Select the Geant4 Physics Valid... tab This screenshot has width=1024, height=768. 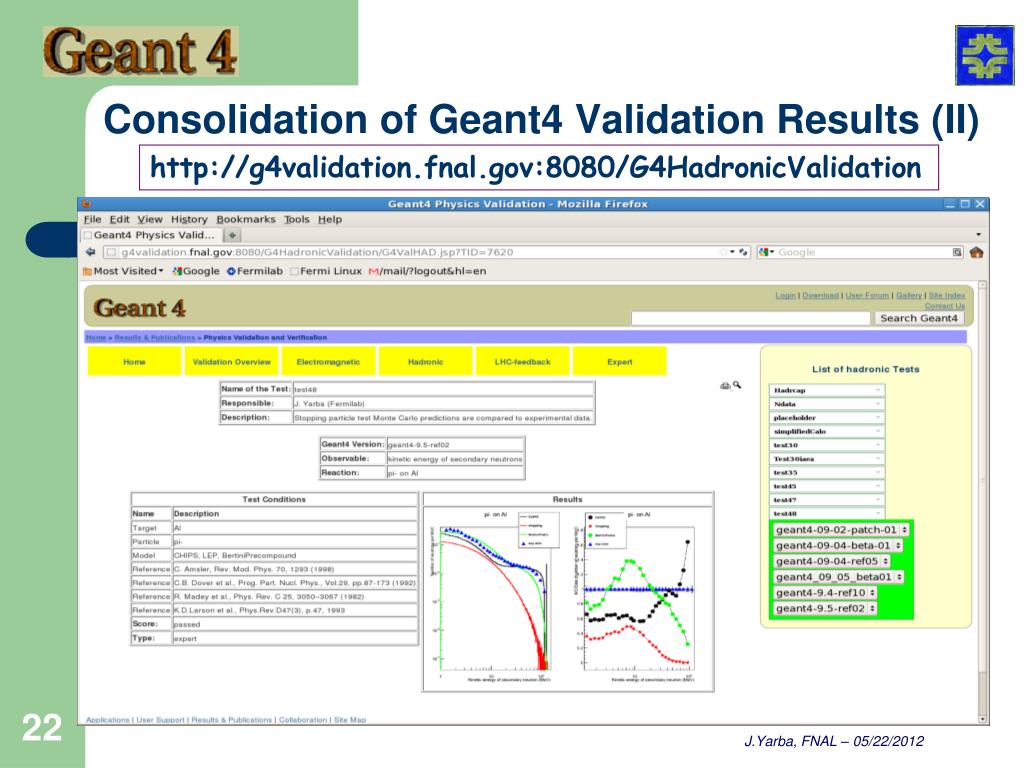coord(152,235)
